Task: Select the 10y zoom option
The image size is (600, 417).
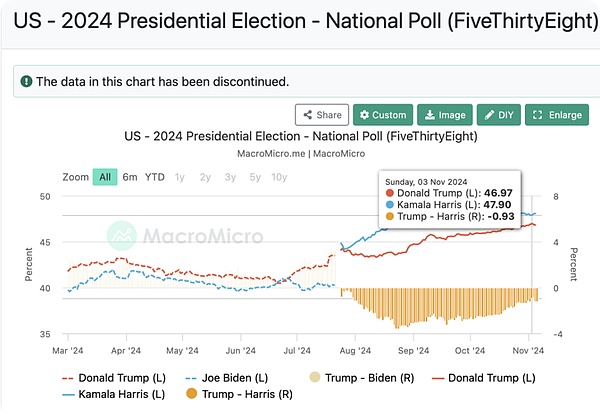Action: pos(280,177)
